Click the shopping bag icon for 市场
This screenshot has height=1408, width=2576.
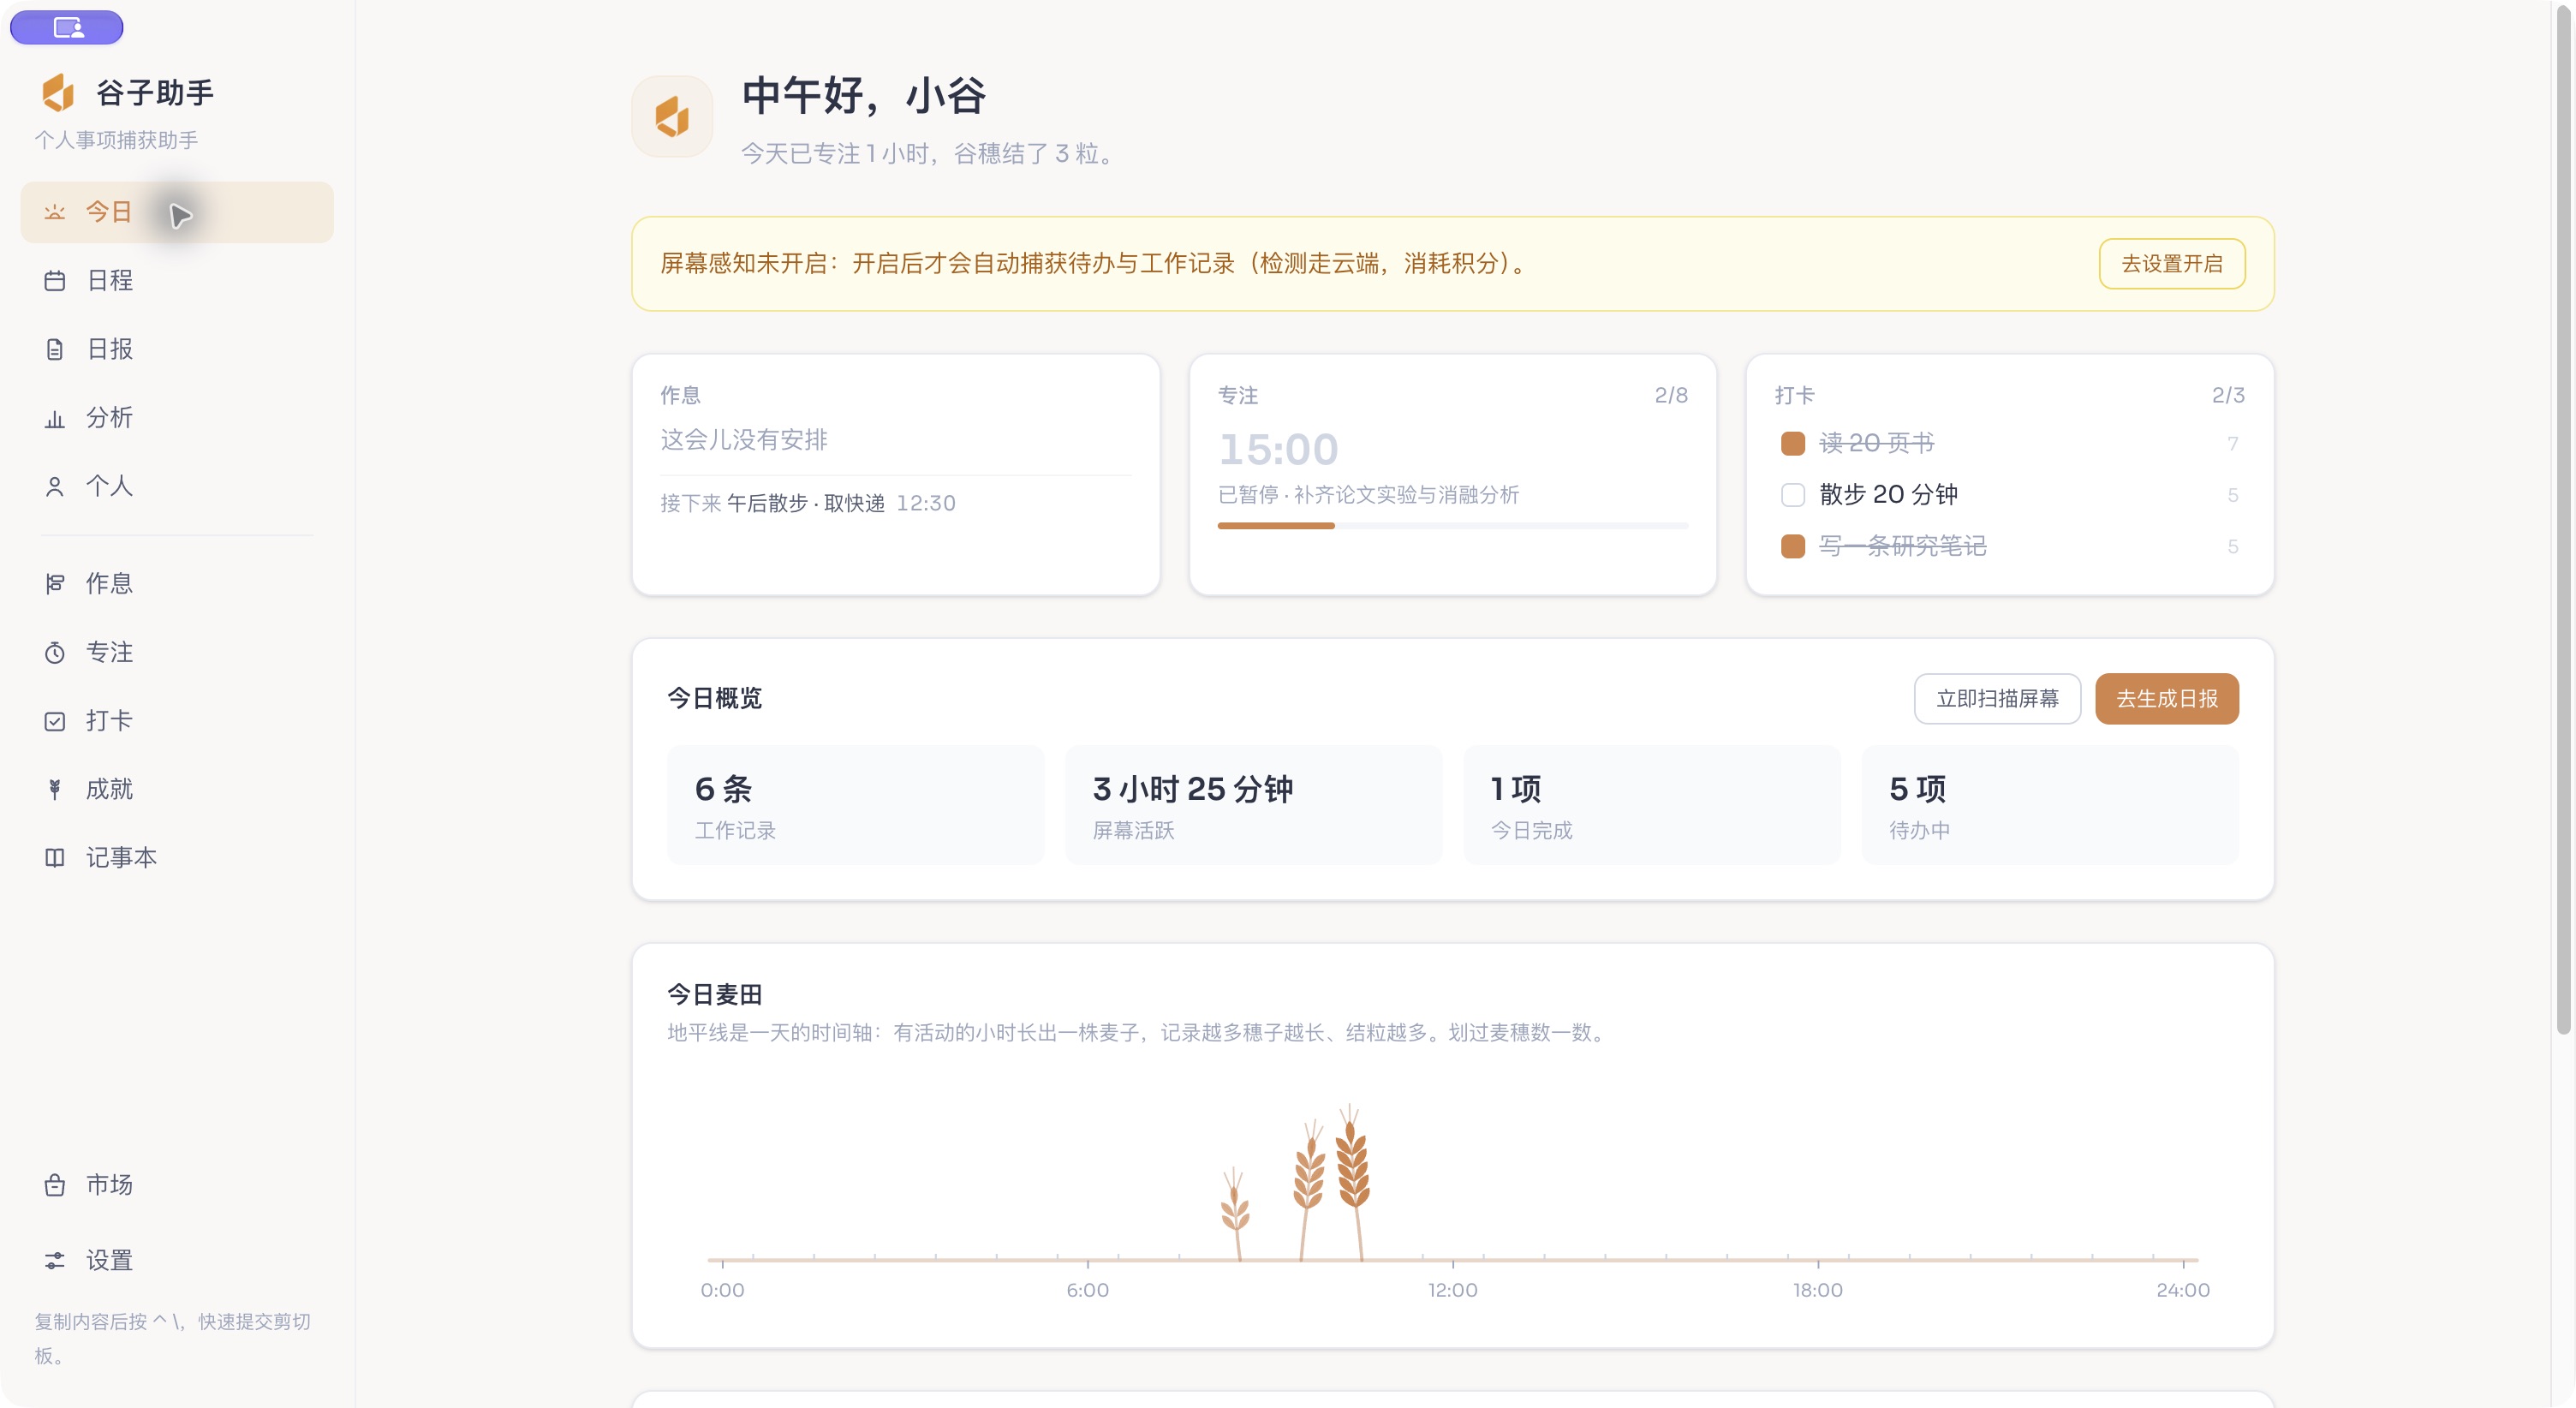[x=54, y=1185]
